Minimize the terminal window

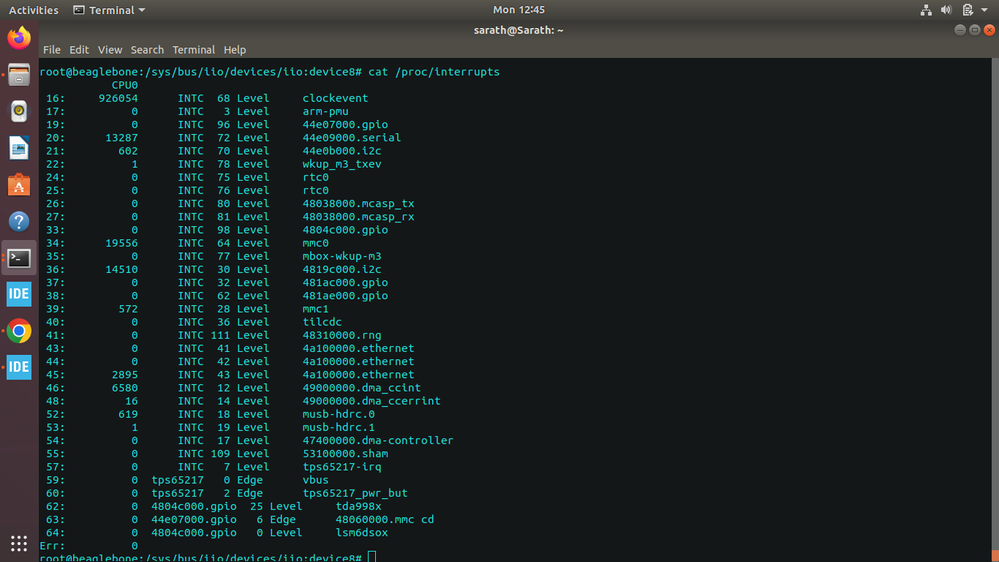coord(959,30)
